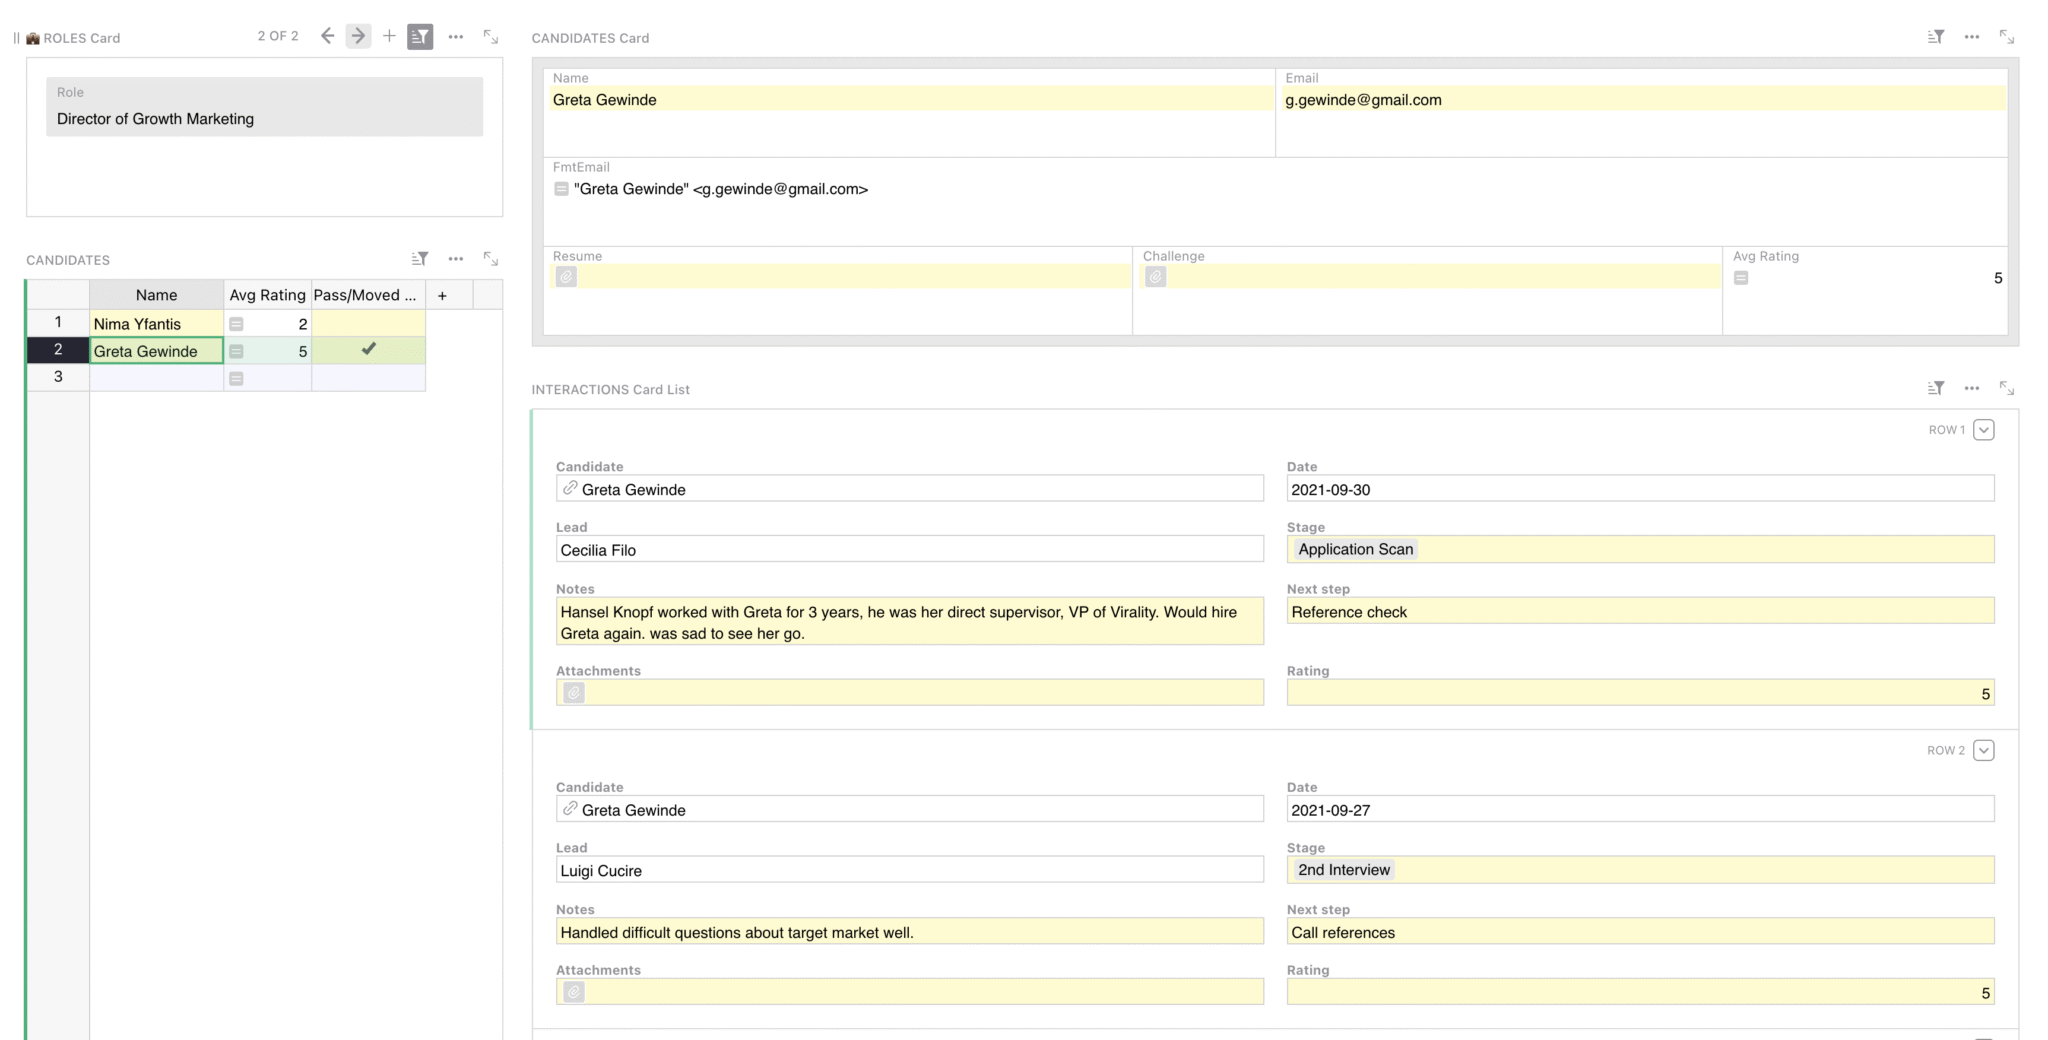Add a new column in the CANDIDATES table

[x=441, y=294]
